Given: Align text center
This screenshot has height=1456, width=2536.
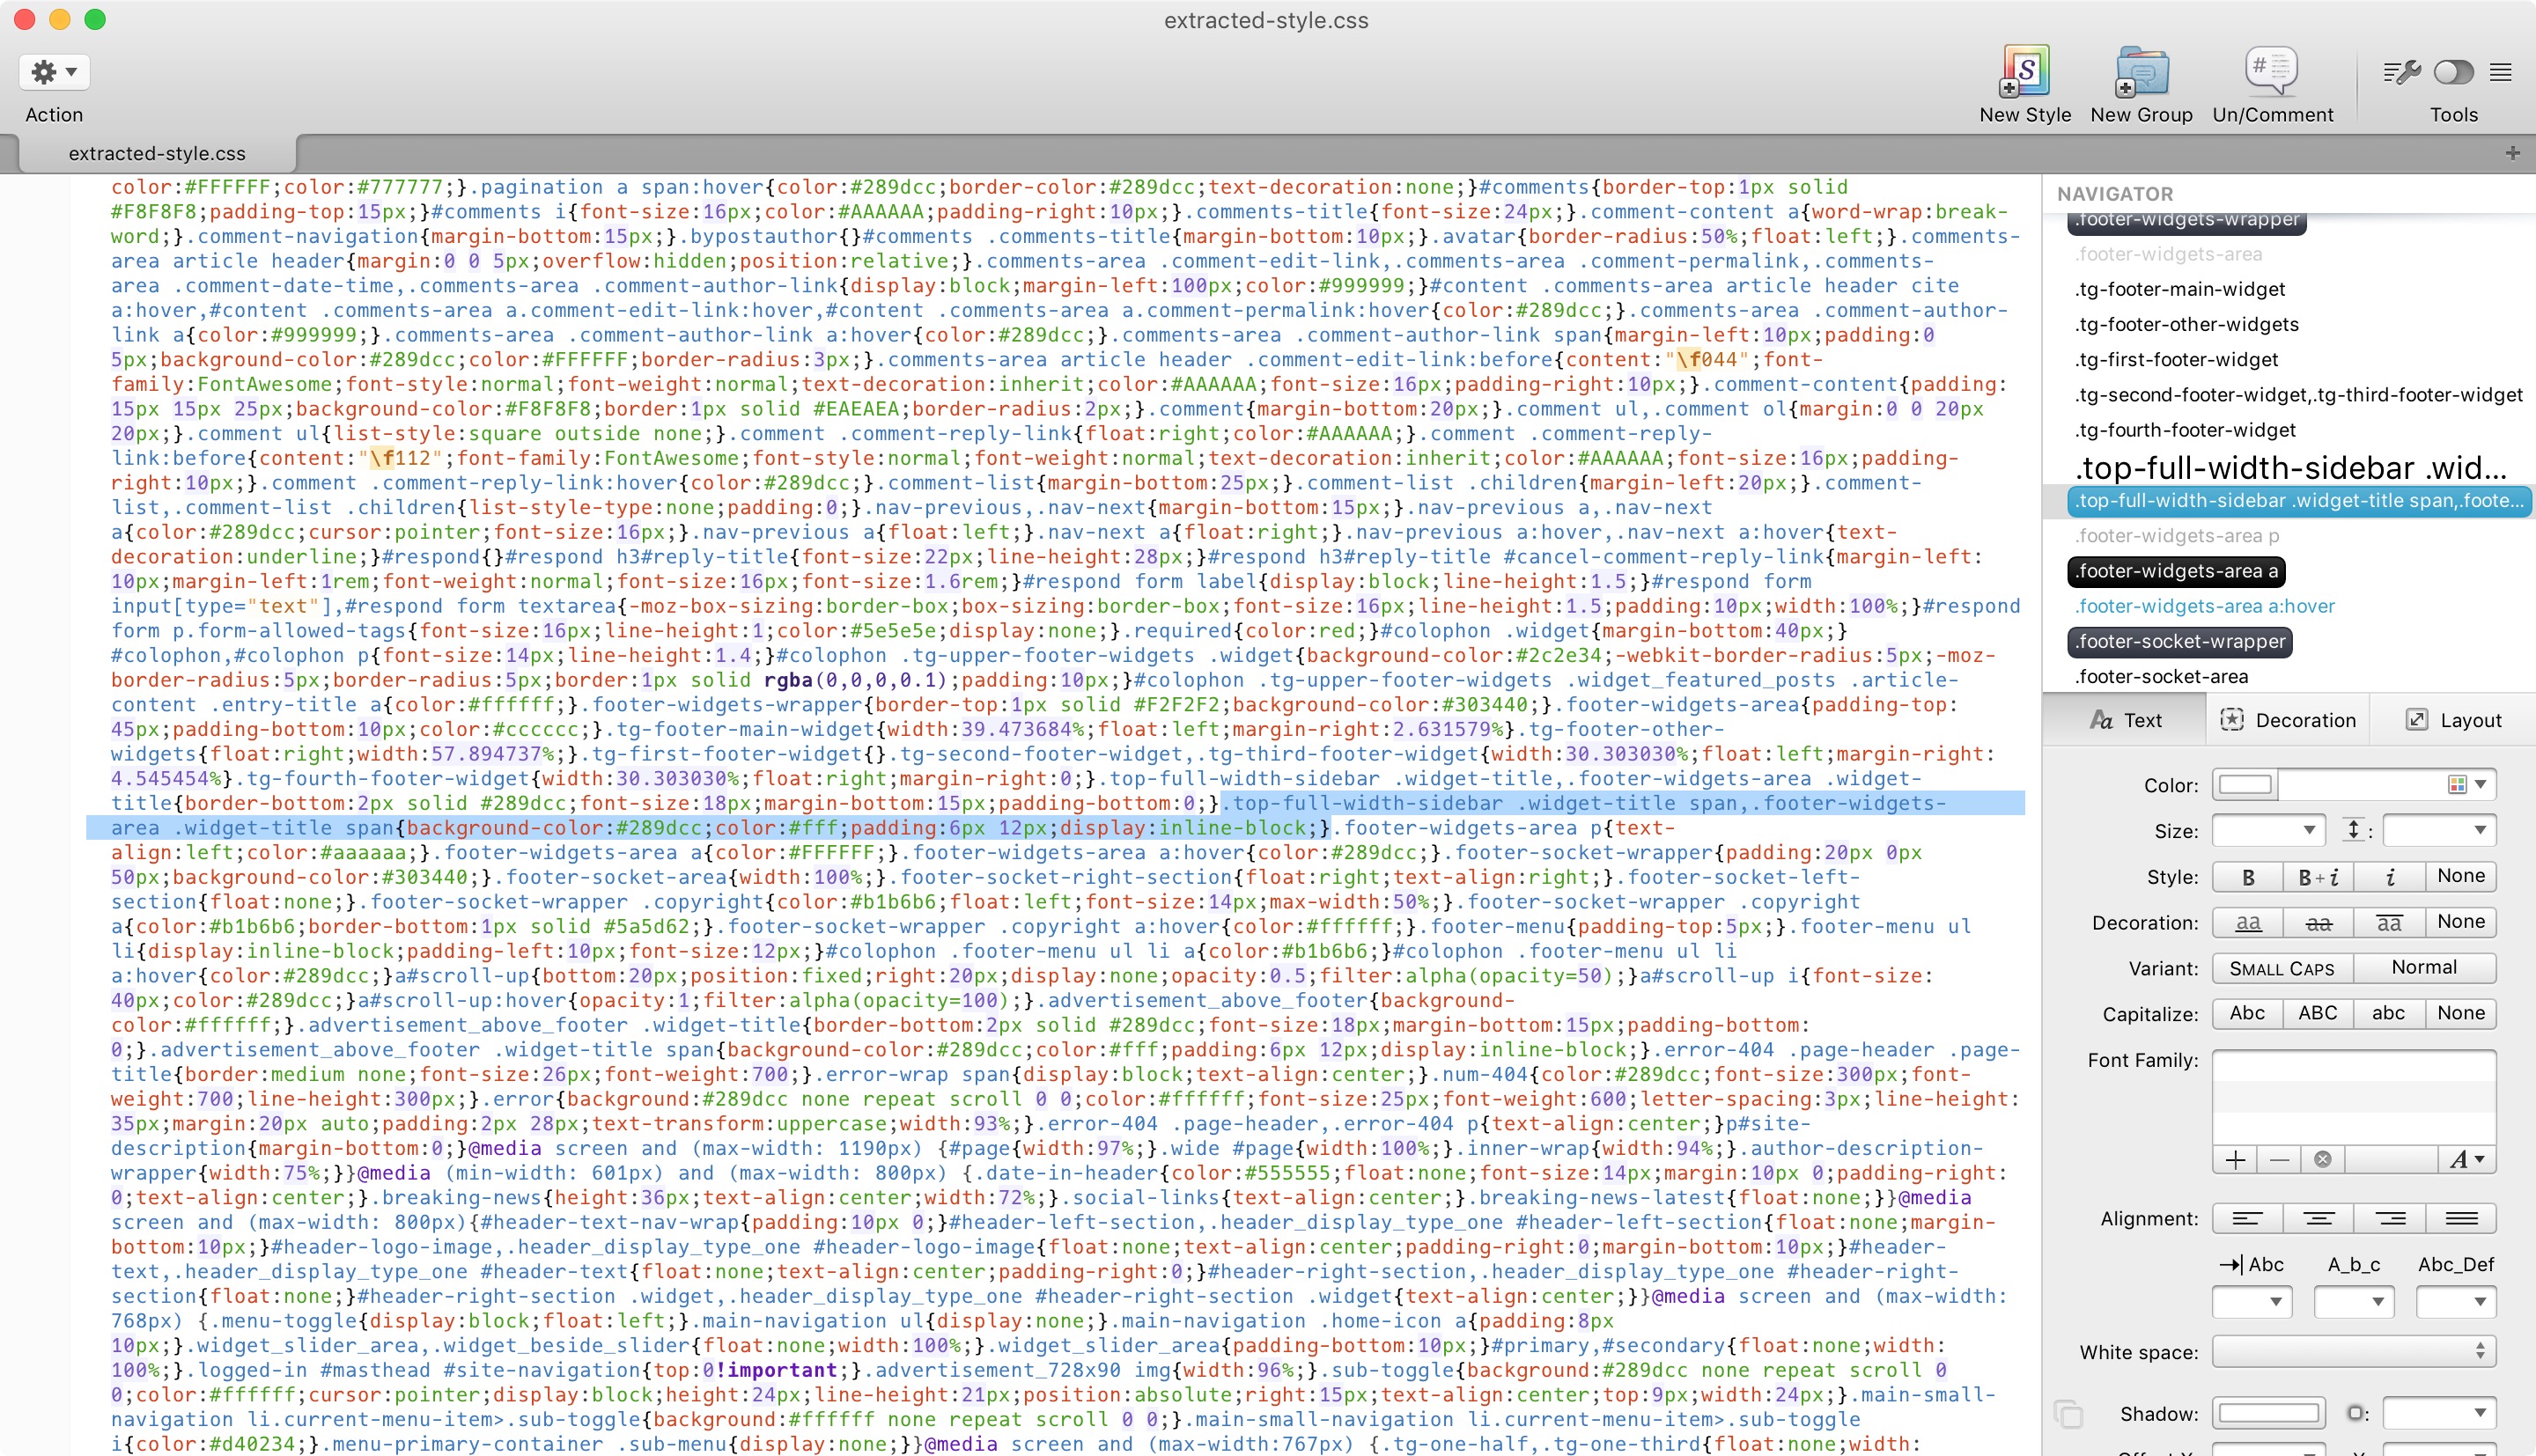Looking at the screenshot, I should point(2318,1218).
